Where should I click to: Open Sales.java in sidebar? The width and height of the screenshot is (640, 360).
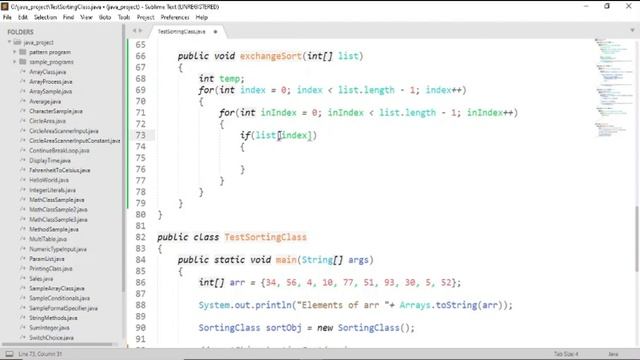click(x=41, y=279)
